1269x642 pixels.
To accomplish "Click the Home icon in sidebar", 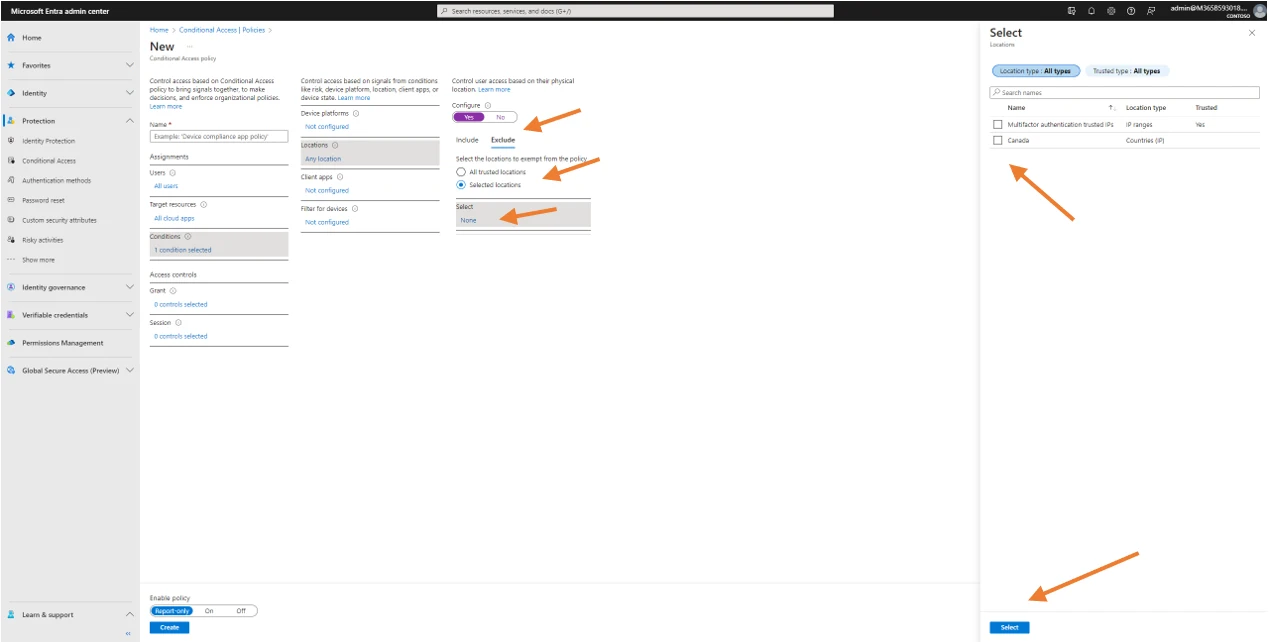I will (11, 38).
